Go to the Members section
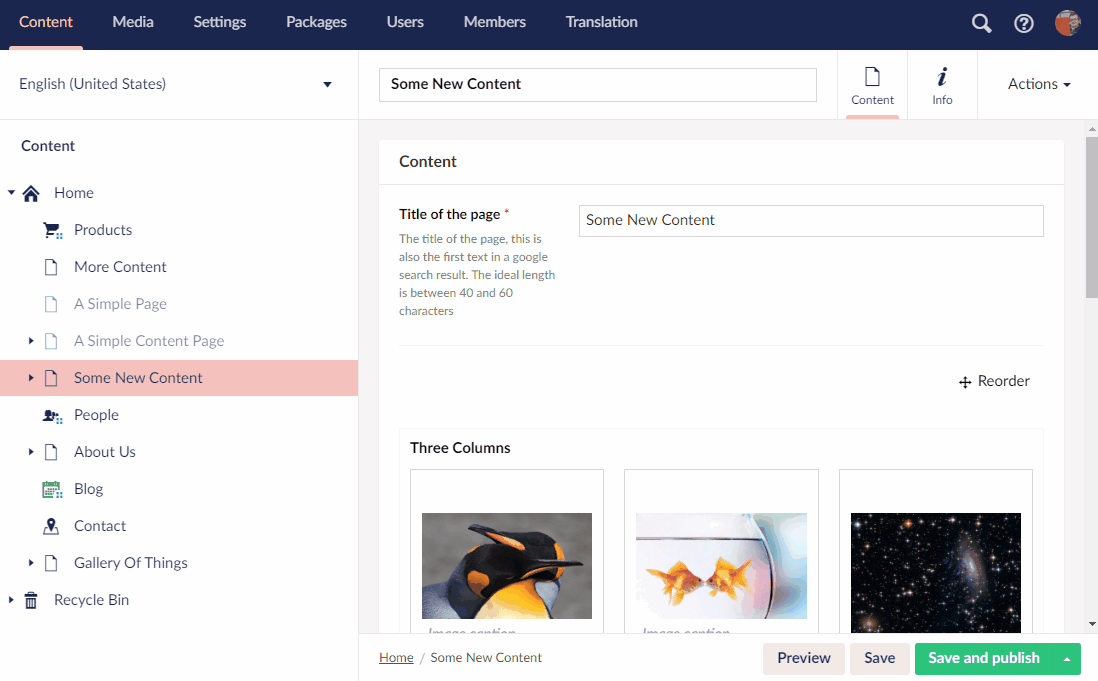Screen dimensions: 1098x681 [x=495, y=22]
